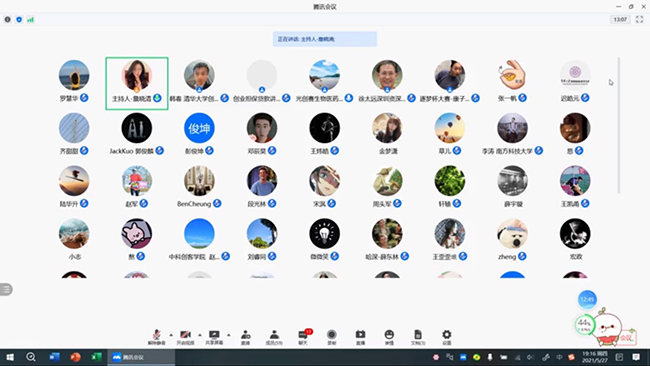Viewport: 650px width, 366px height.
Task: Expand the video options arrow
Action: tap(200, 334)
